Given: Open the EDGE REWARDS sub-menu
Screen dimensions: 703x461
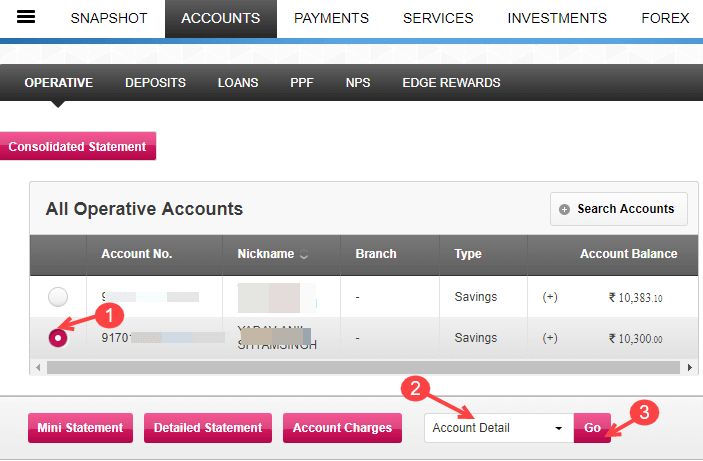Looking at the screenshot, I should click(451, 83).
